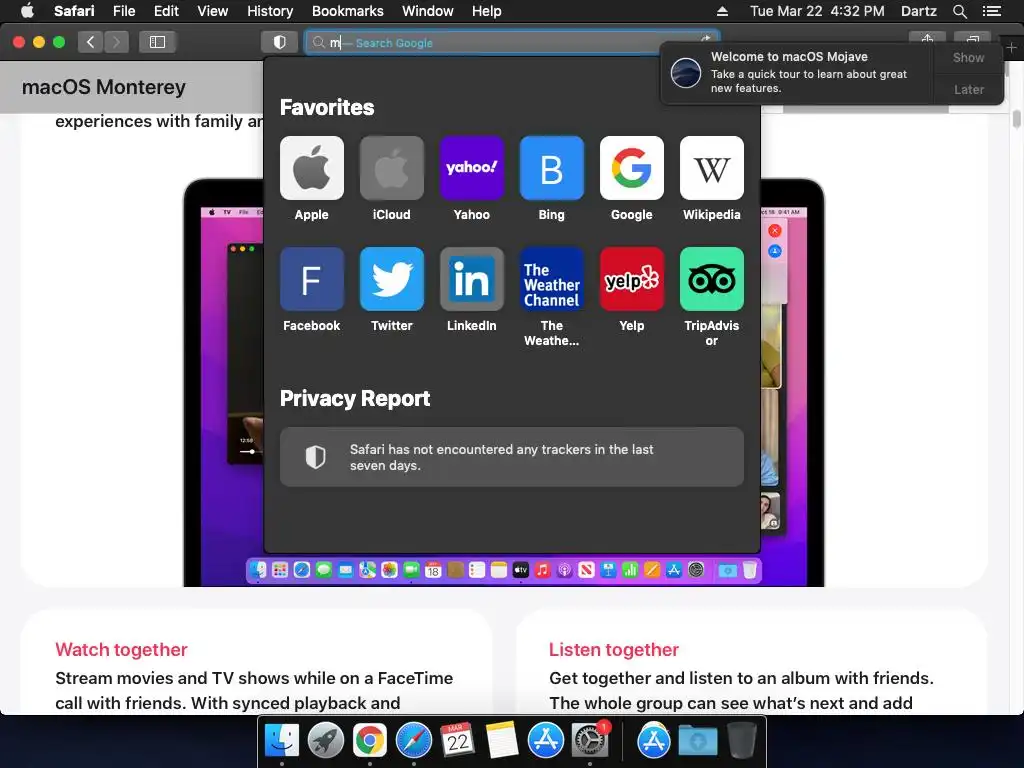Viewport: 1024px width, 768px height.
Task: Open Google Chrome from the Dock
Action: coord(370,740)
